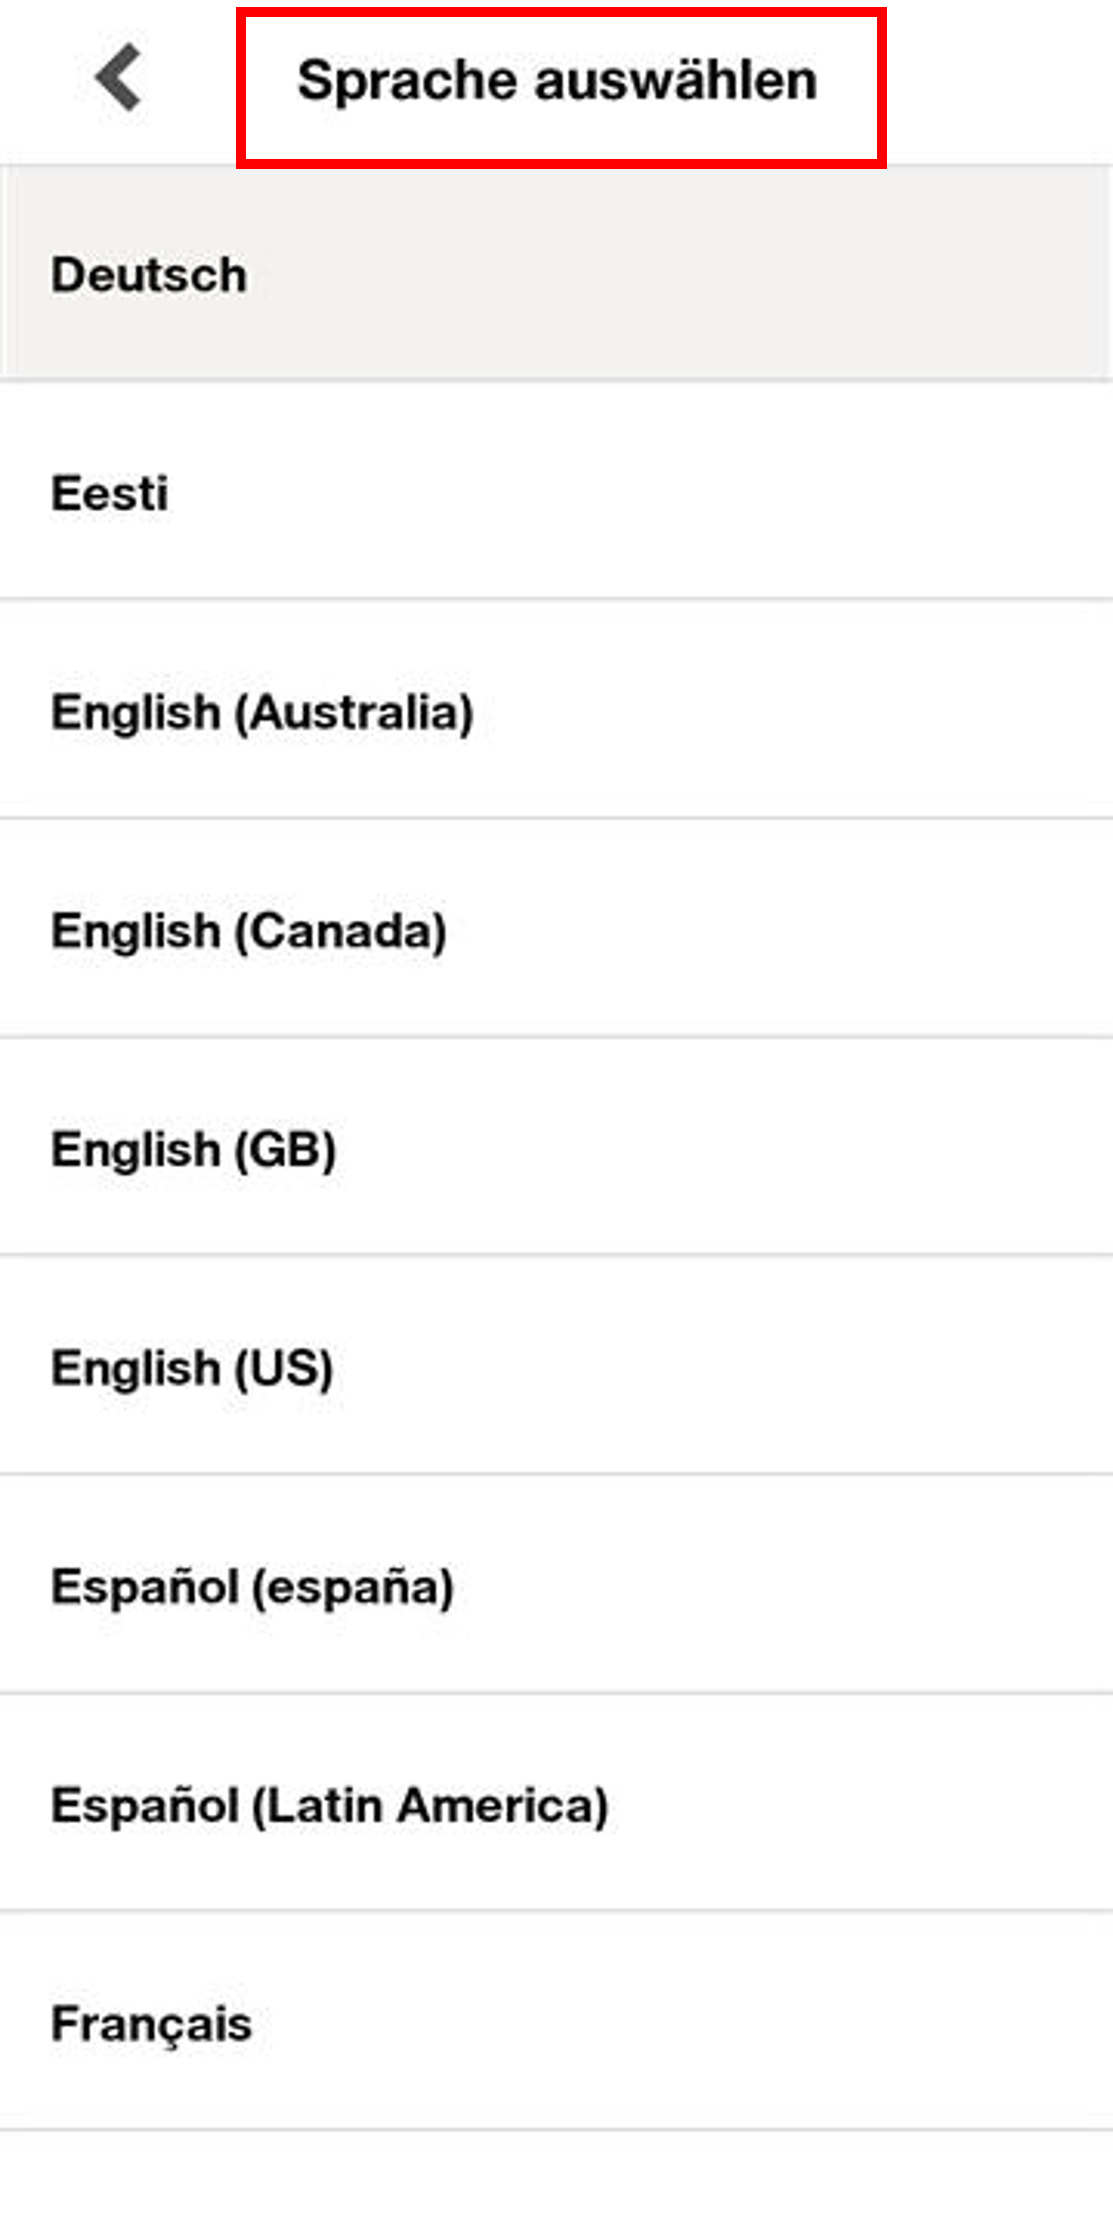Tap the partially visible row below Français
1113x2222 pixels.
(556, 2178)
